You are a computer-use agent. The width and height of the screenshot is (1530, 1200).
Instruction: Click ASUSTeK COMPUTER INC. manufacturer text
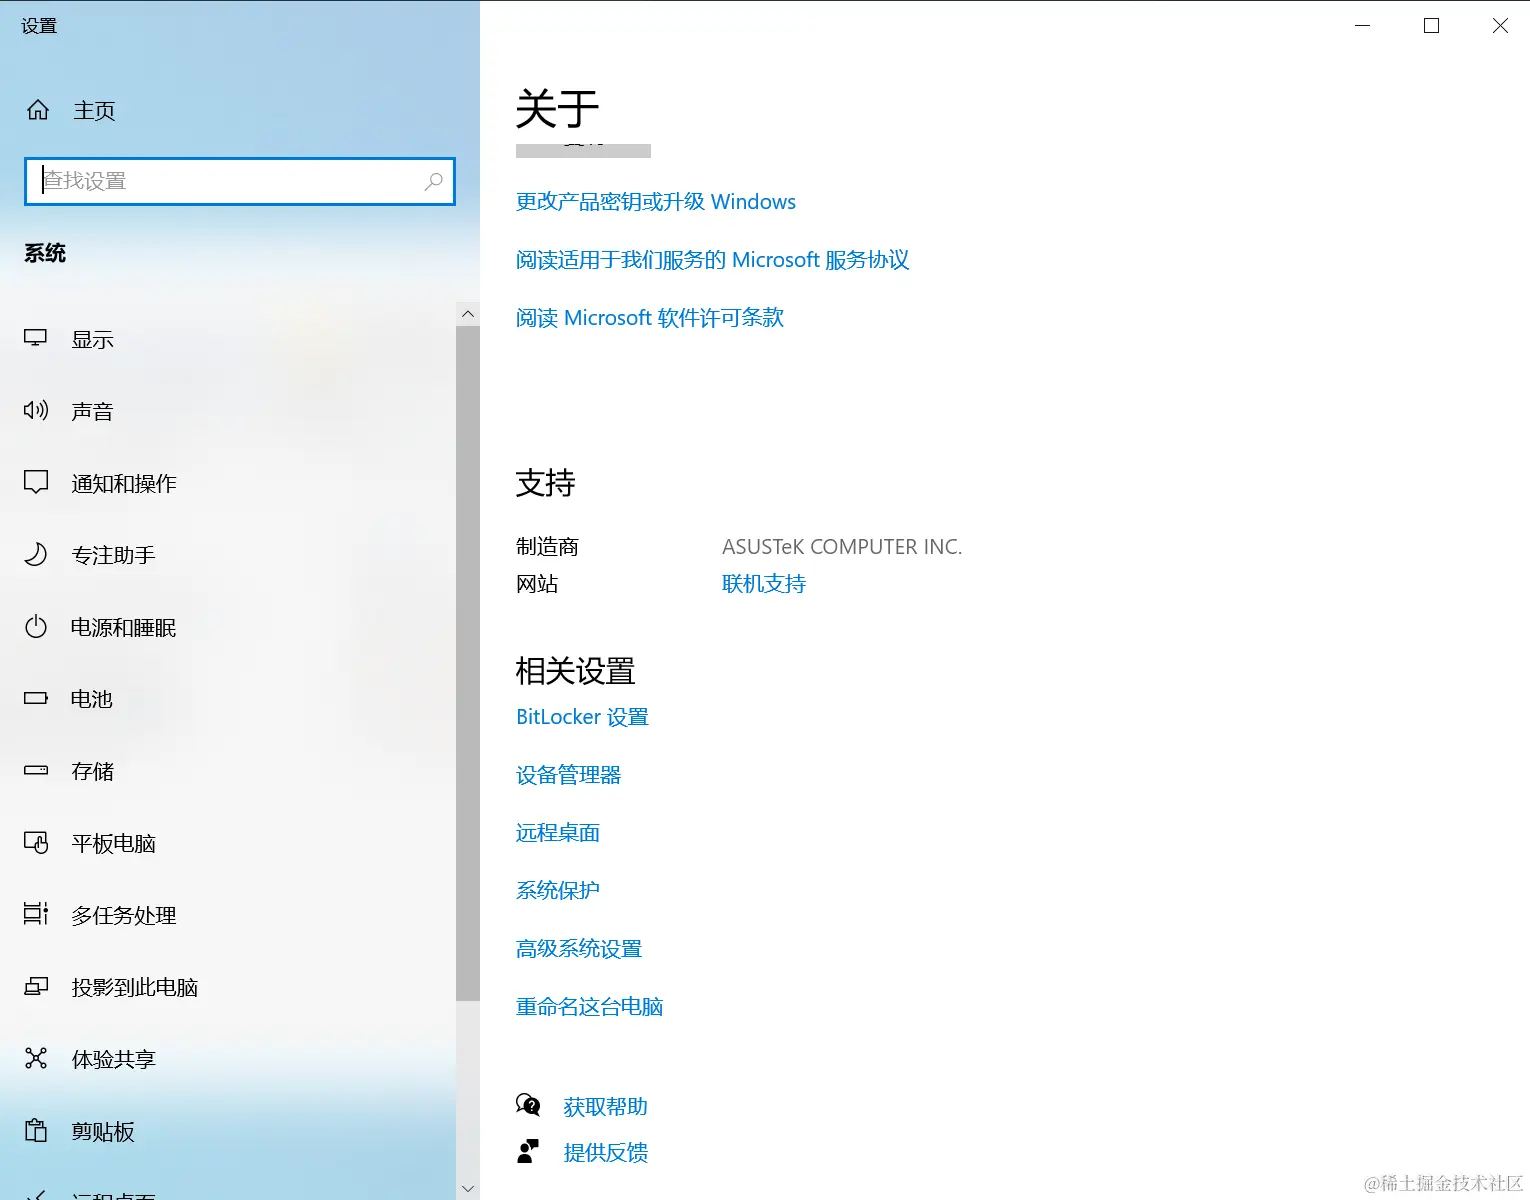[x=842, y=547]
